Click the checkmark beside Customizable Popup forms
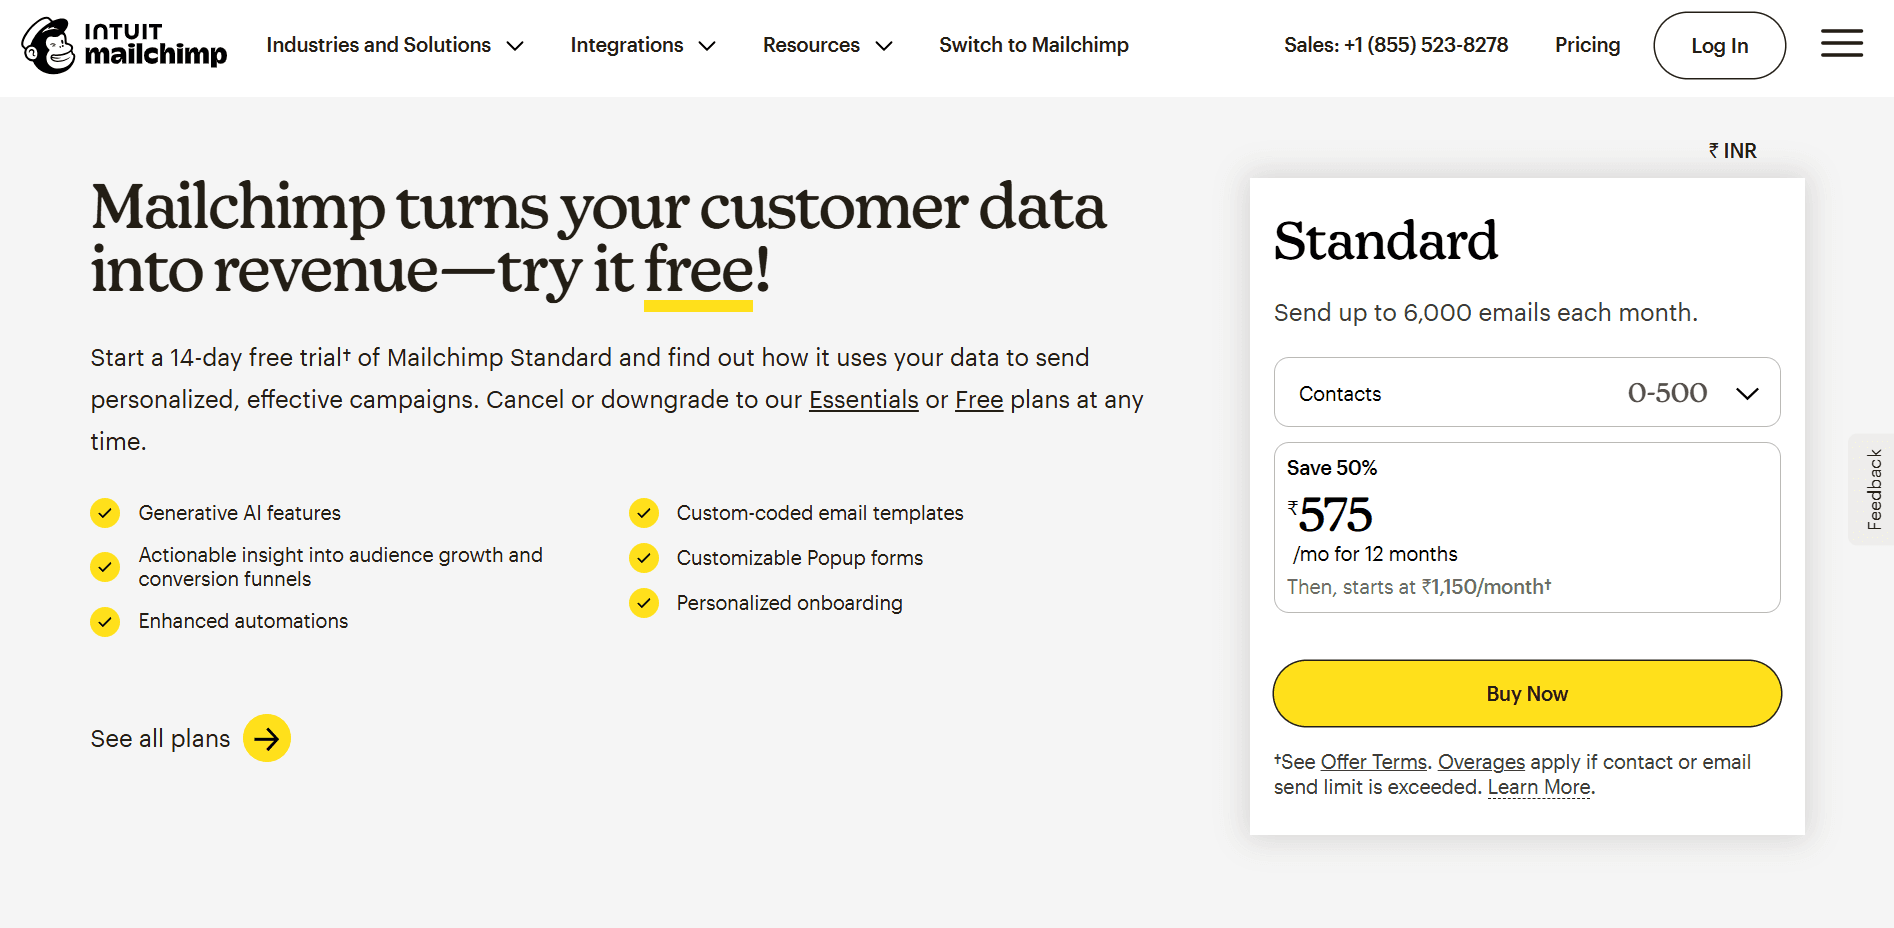The width and height of the screenshot is (1894, 928). pos(644,558)
